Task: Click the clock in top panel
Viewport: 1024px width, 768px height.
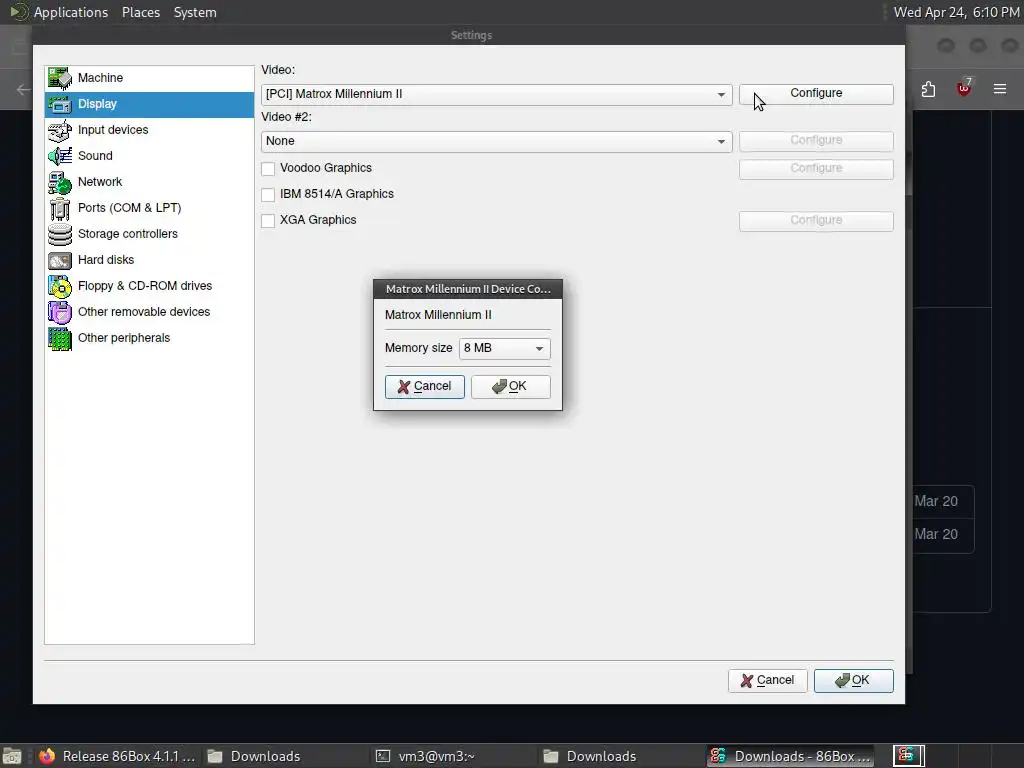Action: coord(956,12)
